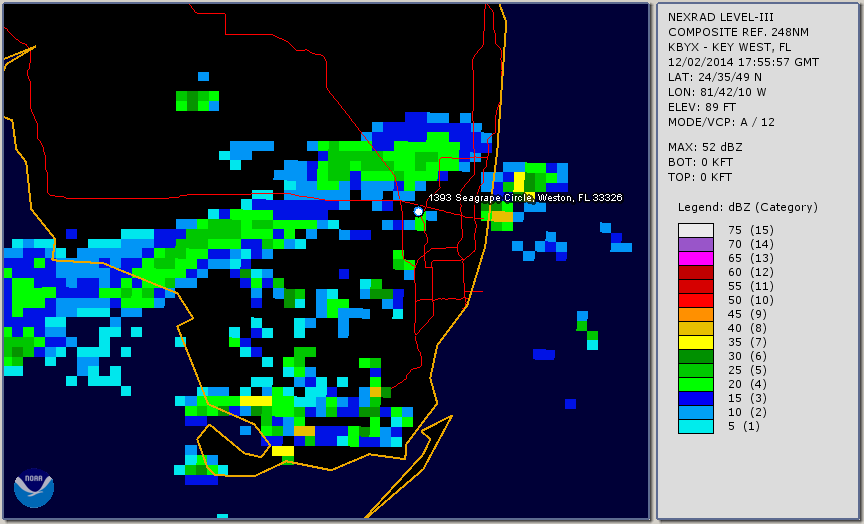Click the 25 (5) medium green legend swatch

pos(696,370)
